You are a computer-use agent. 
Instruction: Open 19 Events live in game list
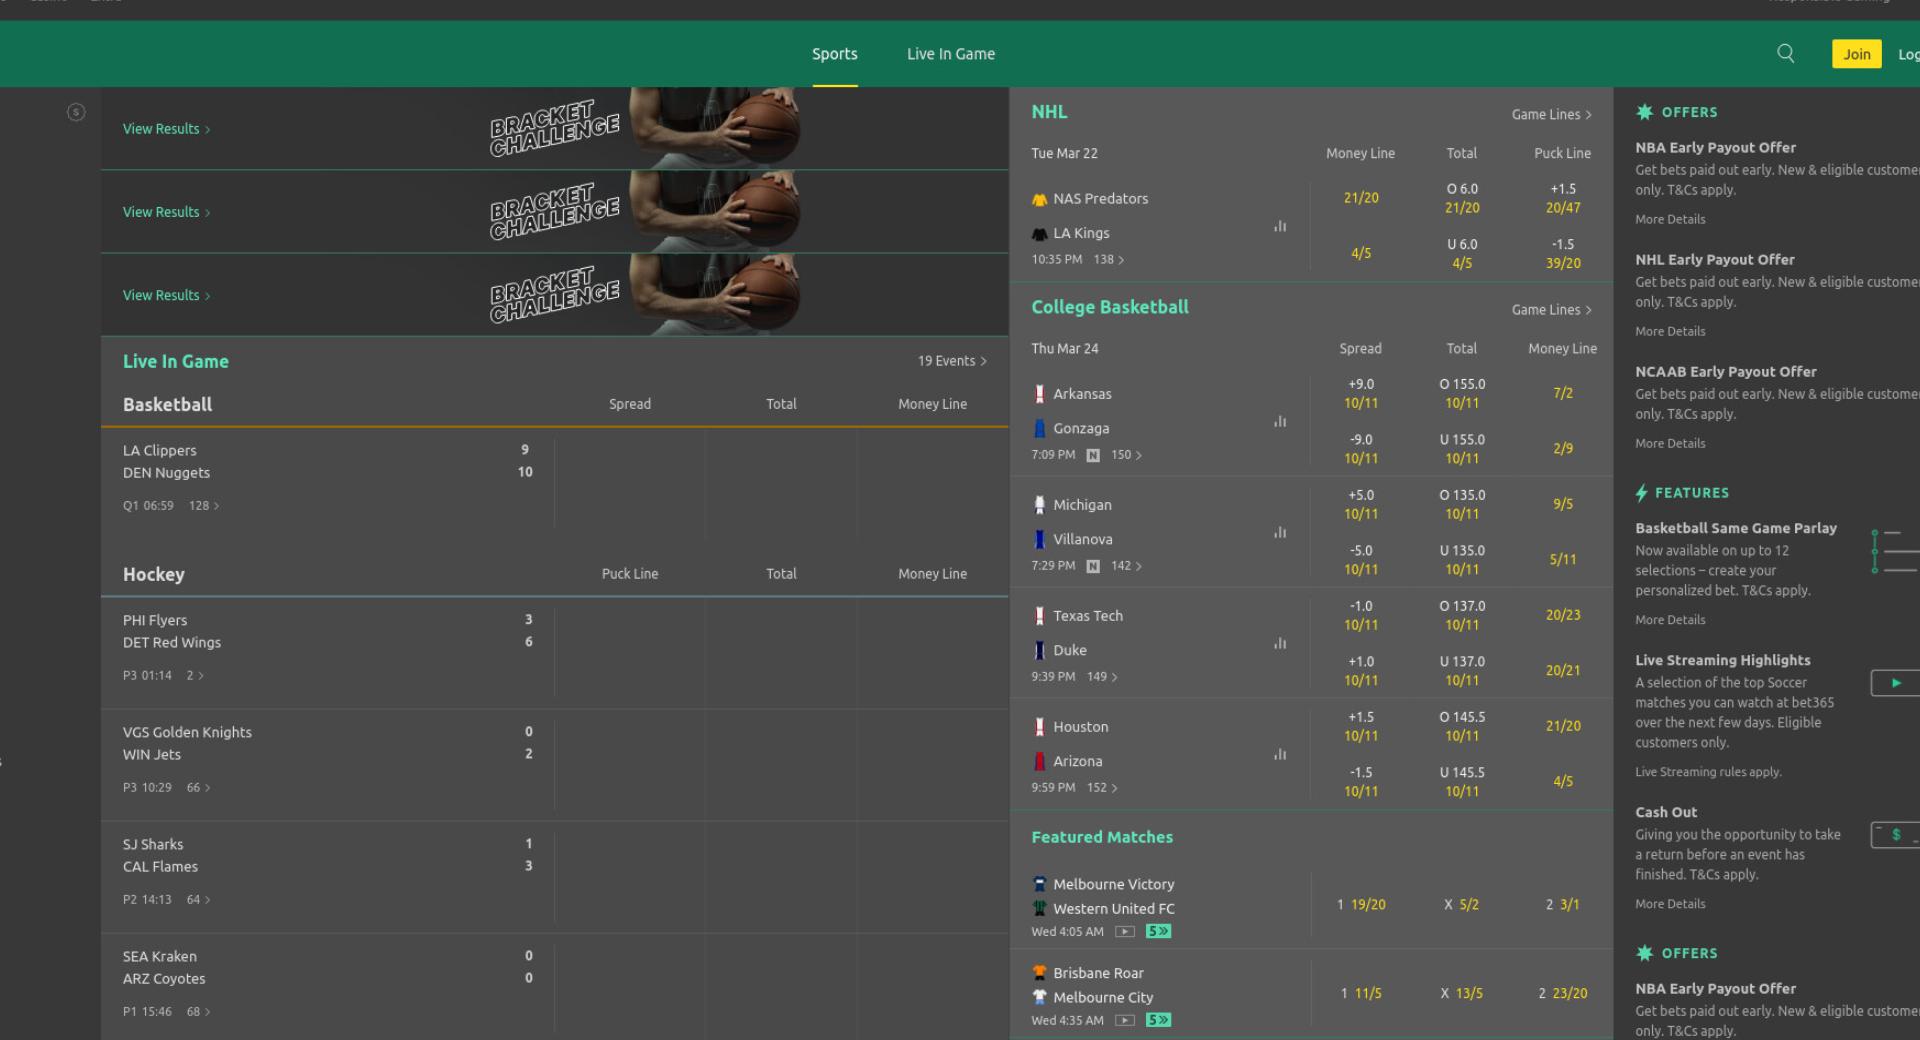952,361
